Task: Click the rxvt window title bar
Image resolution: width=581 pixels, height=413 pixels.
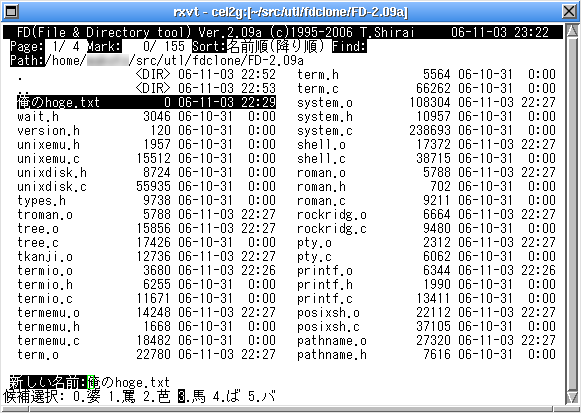Action: coord(290,11)
